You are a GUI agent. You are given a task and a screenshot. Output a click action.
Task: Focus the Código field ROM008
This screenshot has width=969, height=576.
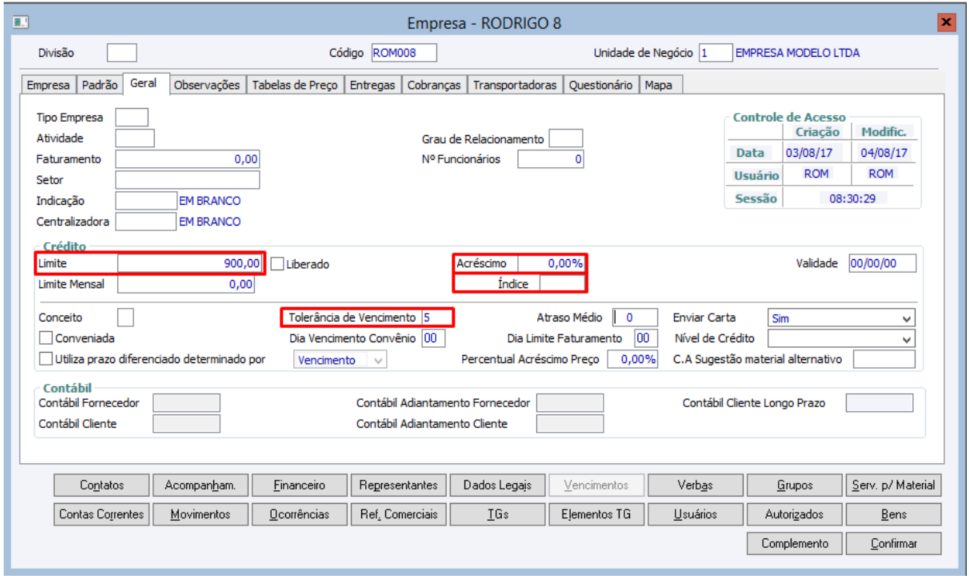(404, 53)
